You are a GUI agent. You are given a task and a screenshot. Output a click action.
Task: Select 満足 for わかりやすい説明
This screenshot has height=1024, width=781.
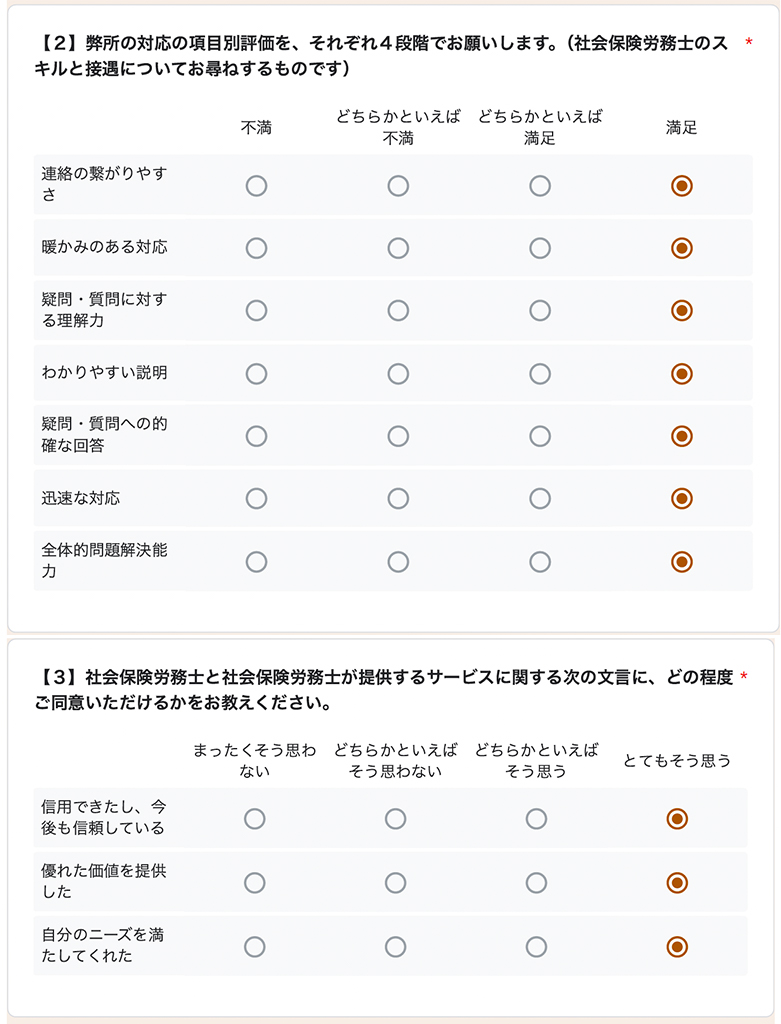[x=682, y=373]
